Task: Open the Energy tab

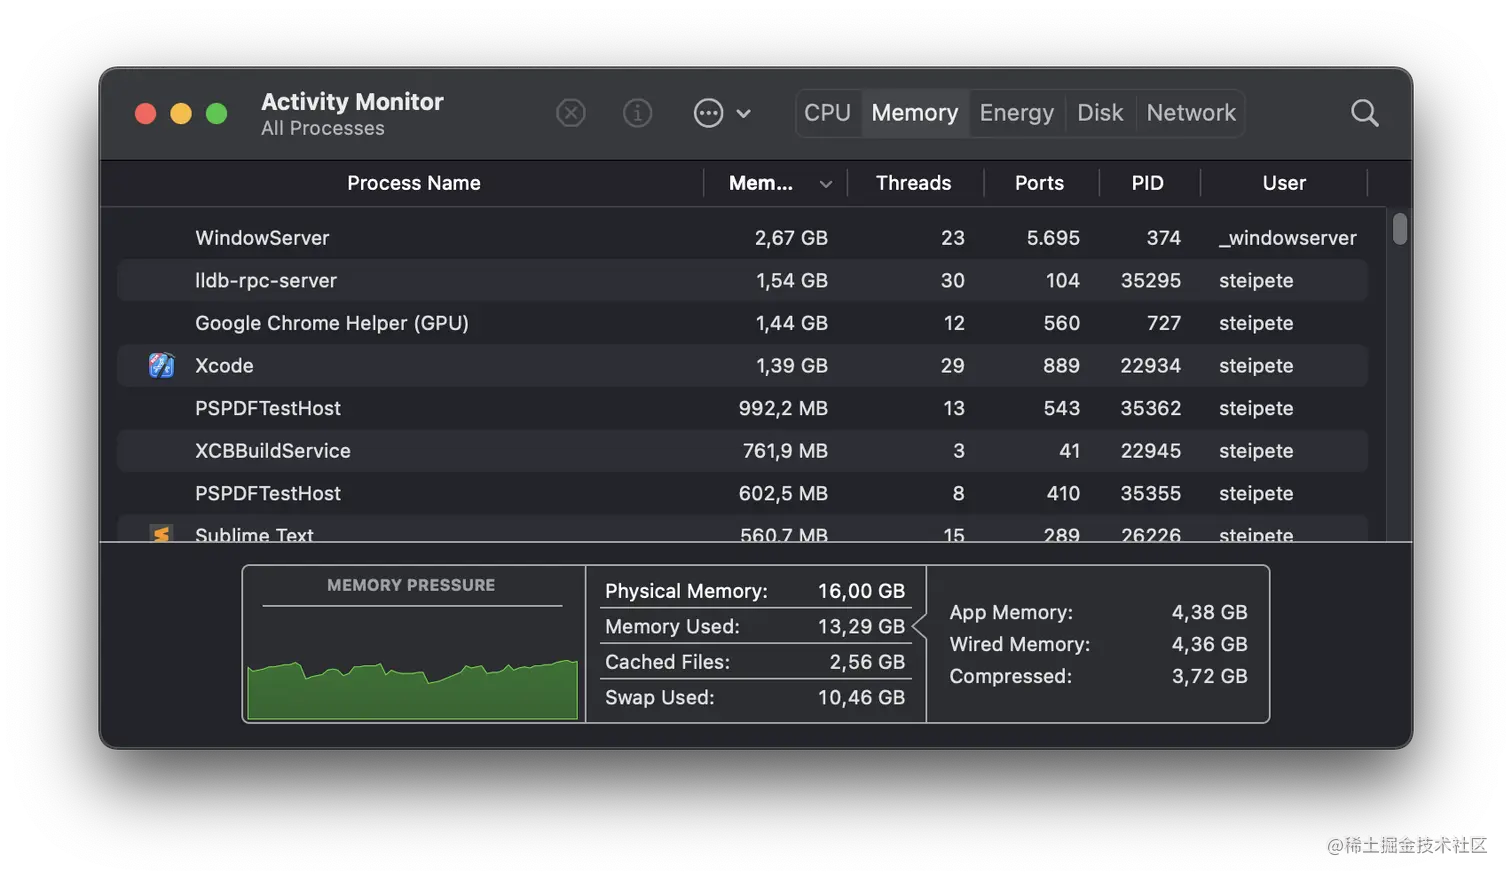Action: tap(1017, 113)
